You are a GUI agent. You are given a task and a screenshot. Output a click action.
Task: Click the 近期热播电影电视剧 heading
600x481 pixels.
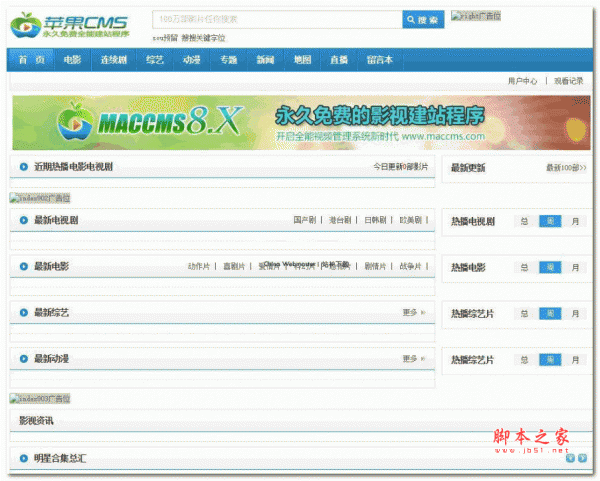click(x=73, y=167)
